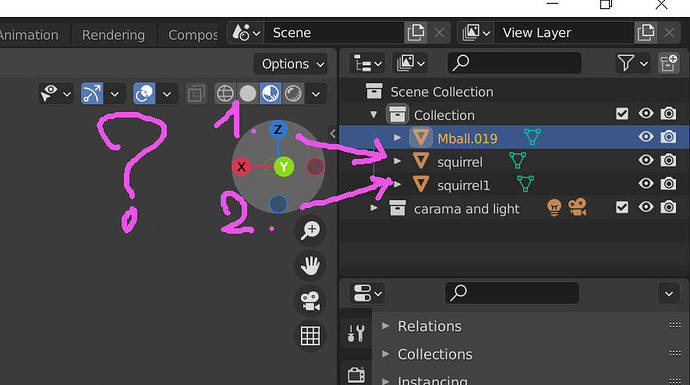Click Mball.019 mesh data icon
The height and width of the screenshot is (385, 690).
(x=532, y=137)
